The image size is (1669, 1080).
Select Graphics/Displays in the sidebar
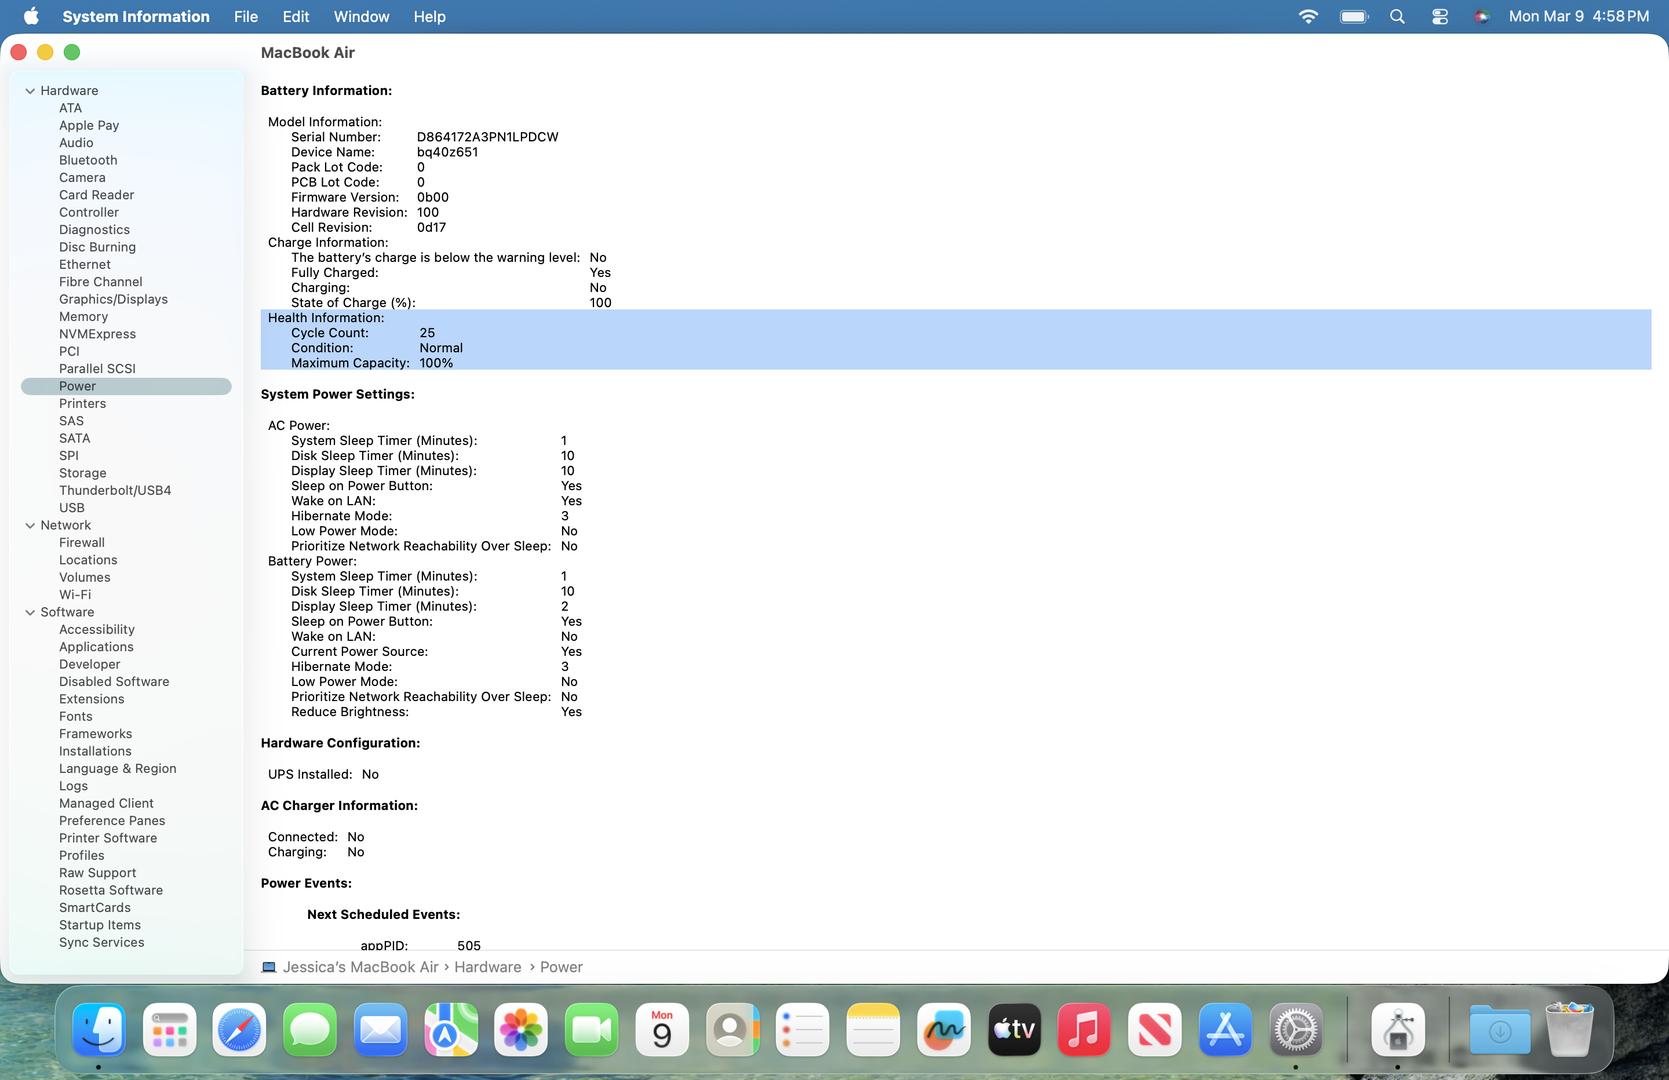pyautogui.click(x=113, y=299)
